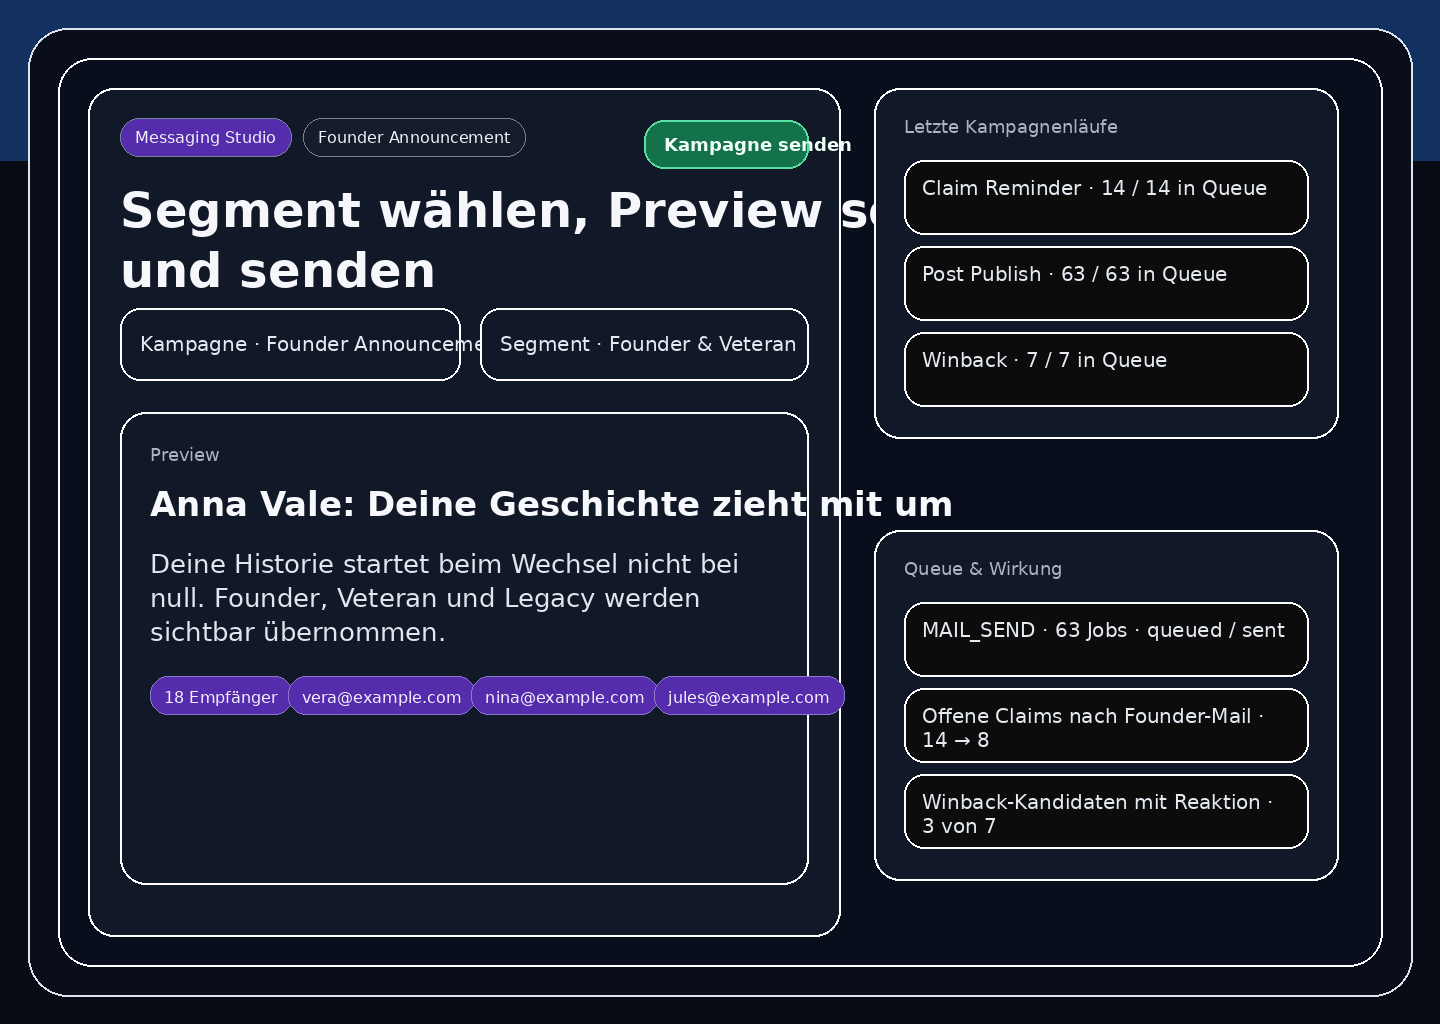Open the Segment Founder & Veteran selector
This screenshot has width=1440, height=1024.
click(x=644, y=345)
